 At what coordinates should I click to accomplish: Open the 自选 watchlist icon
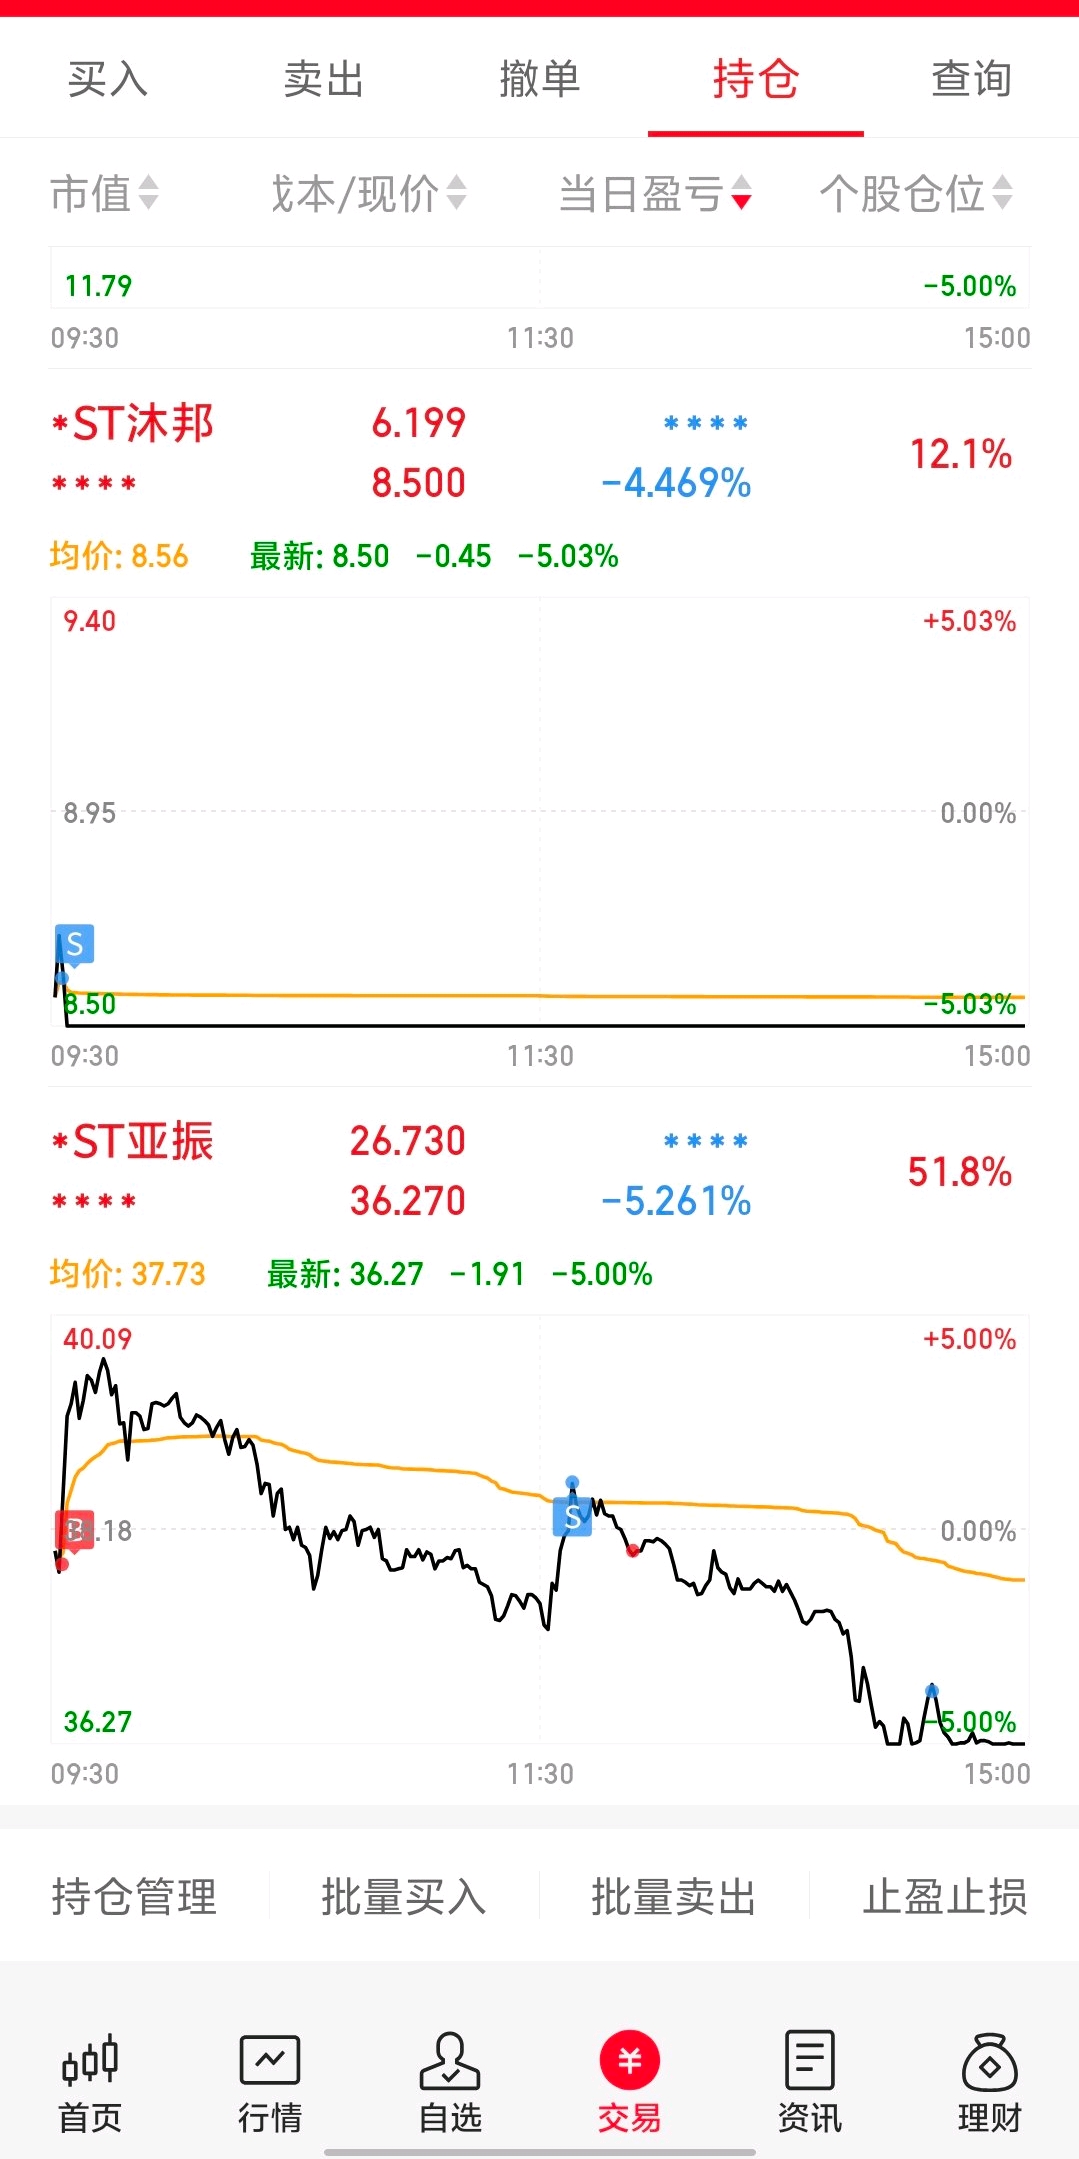450,2061
